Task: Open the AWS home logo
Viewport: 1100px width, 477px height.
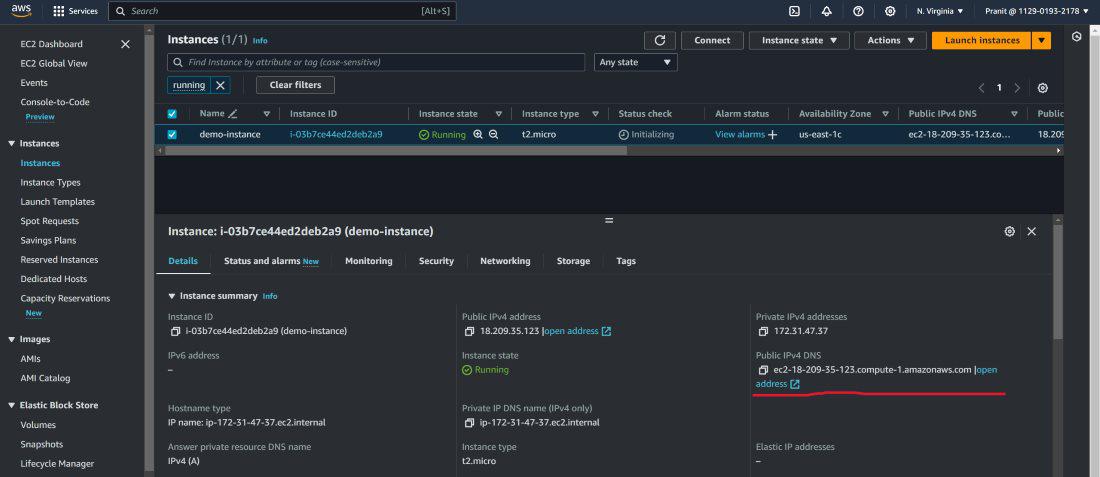Action: pos(21,11)
